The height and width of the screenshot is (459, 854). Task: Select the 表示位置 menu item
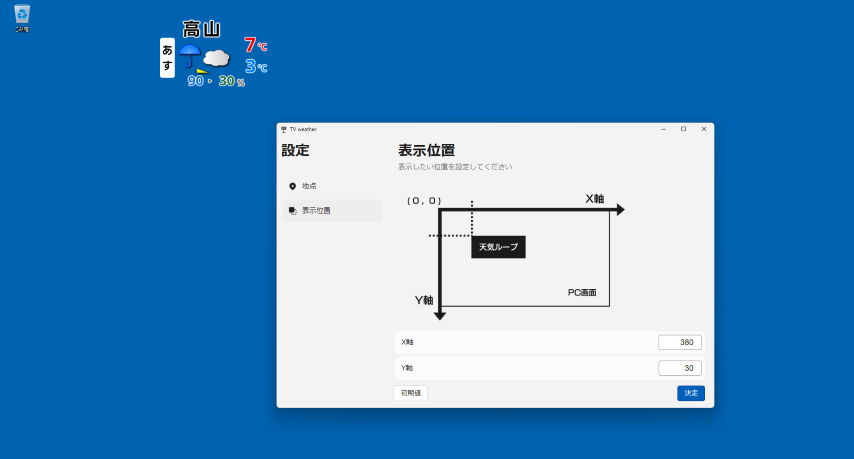(332, 211)
